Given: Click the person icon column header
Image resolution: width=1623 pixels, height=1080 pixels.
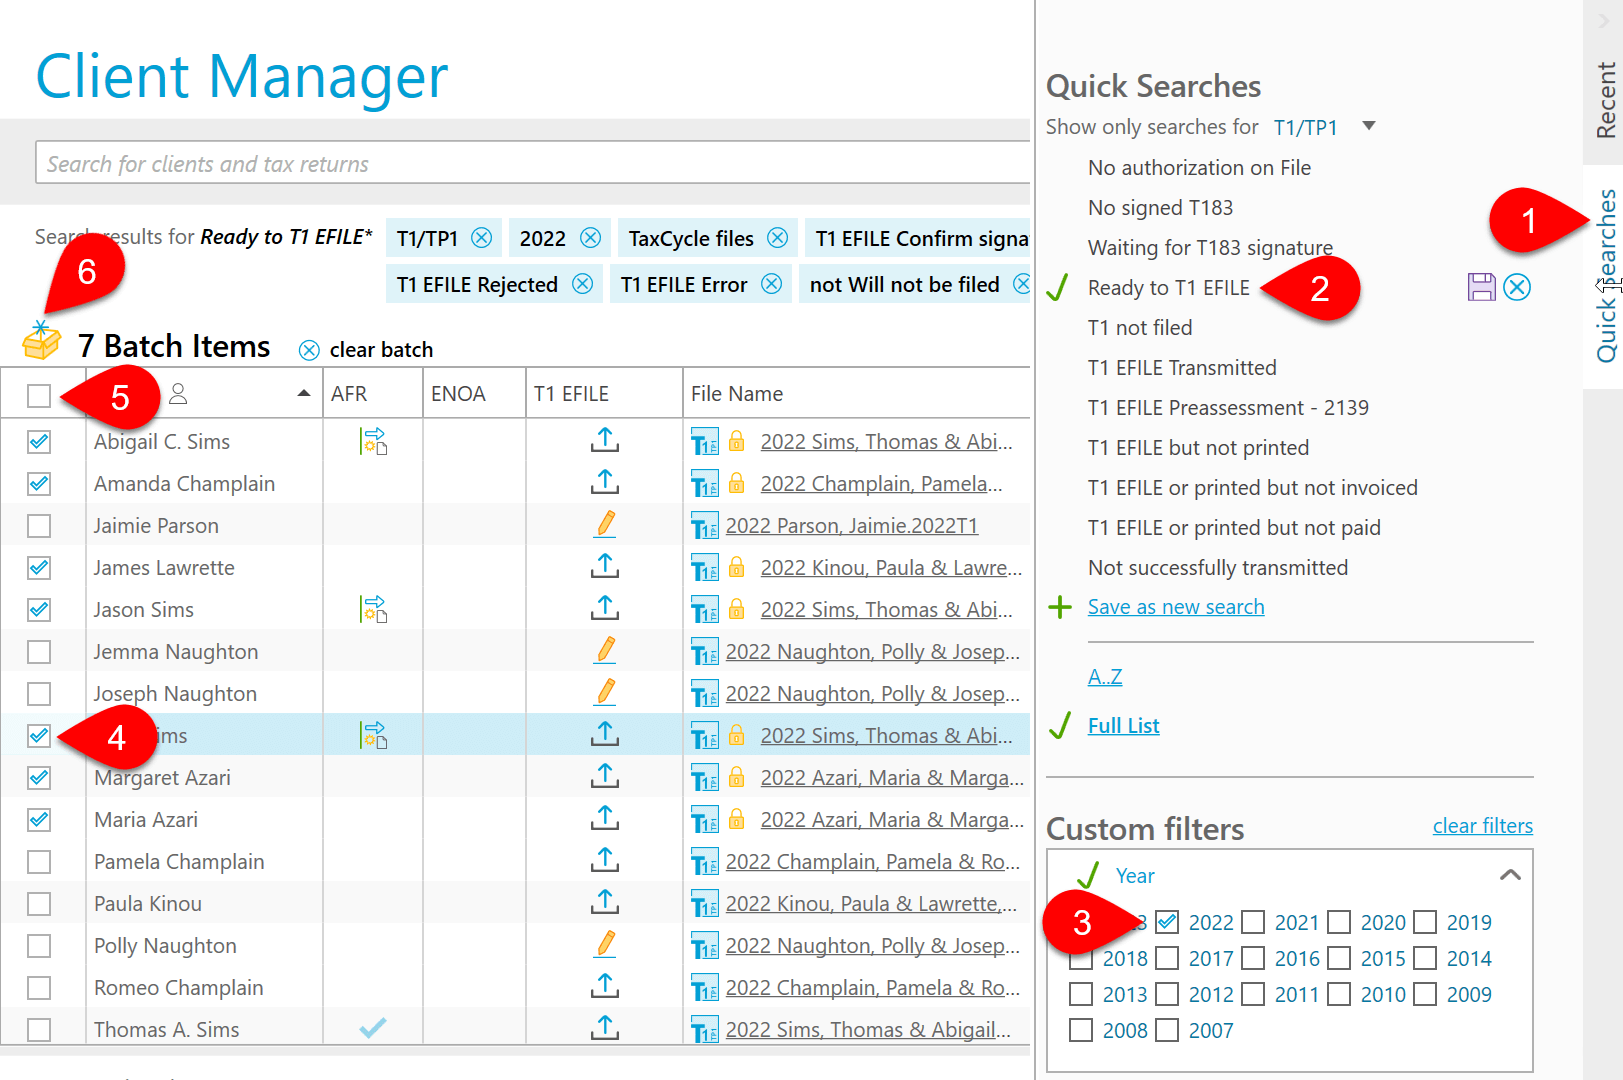Looking at the screenshot, I should pos(178,394).
